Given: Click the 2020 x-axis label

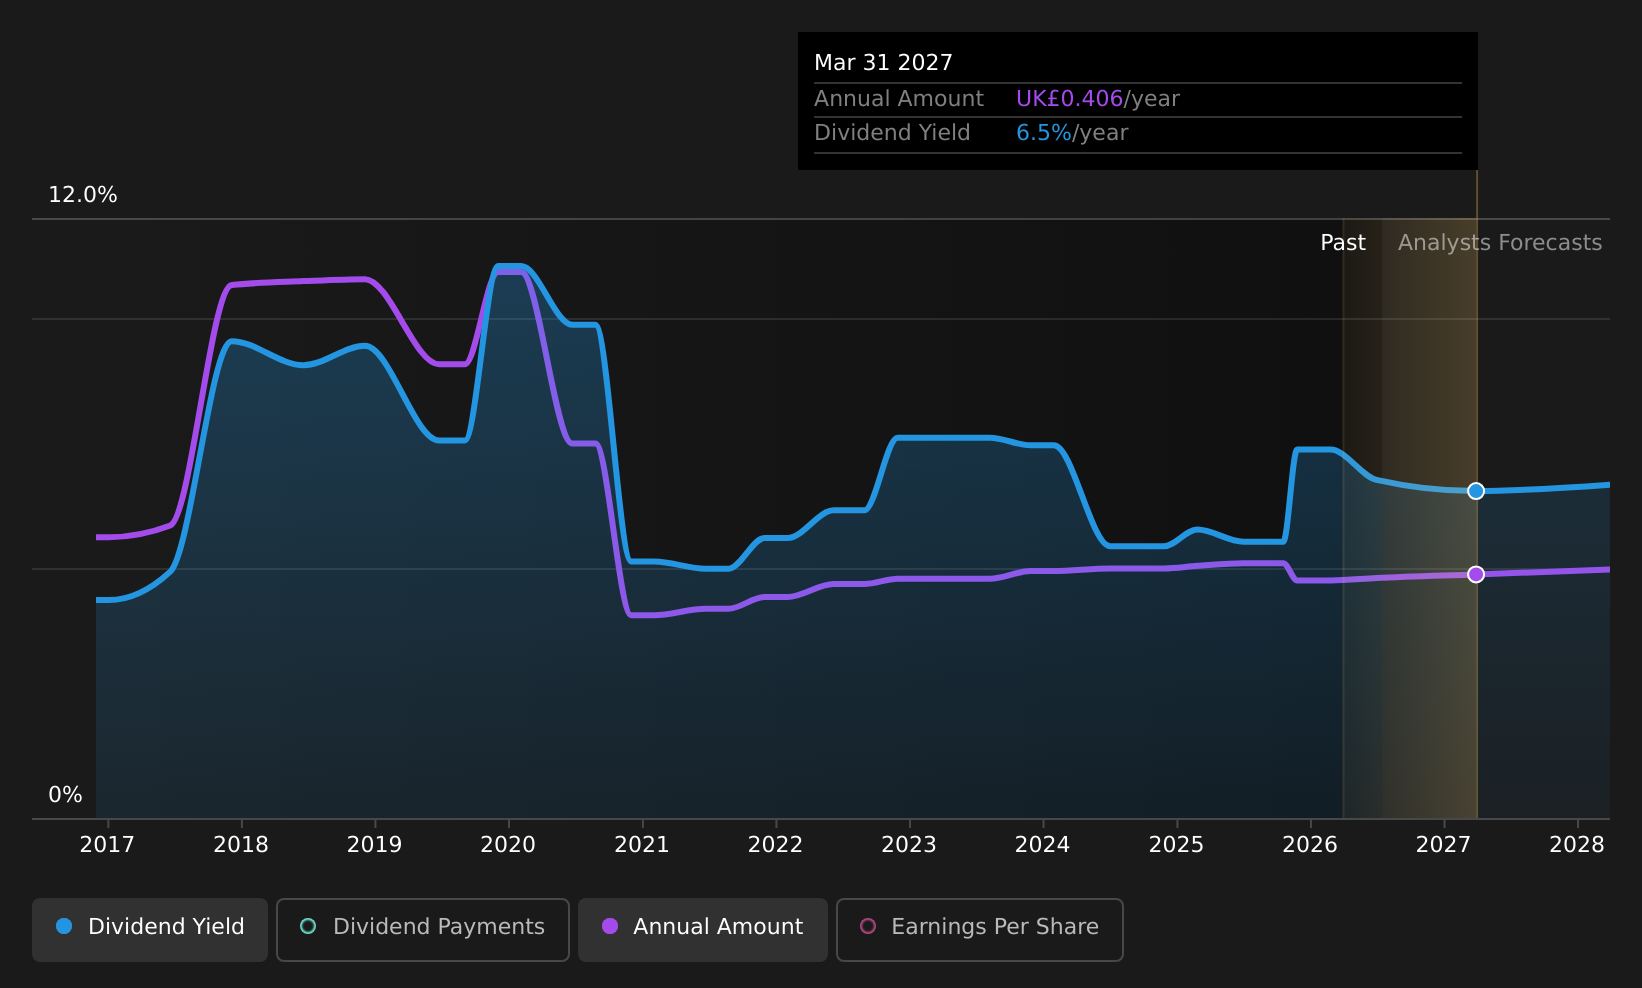Looking at the screenshot, I should coord(508,845).
